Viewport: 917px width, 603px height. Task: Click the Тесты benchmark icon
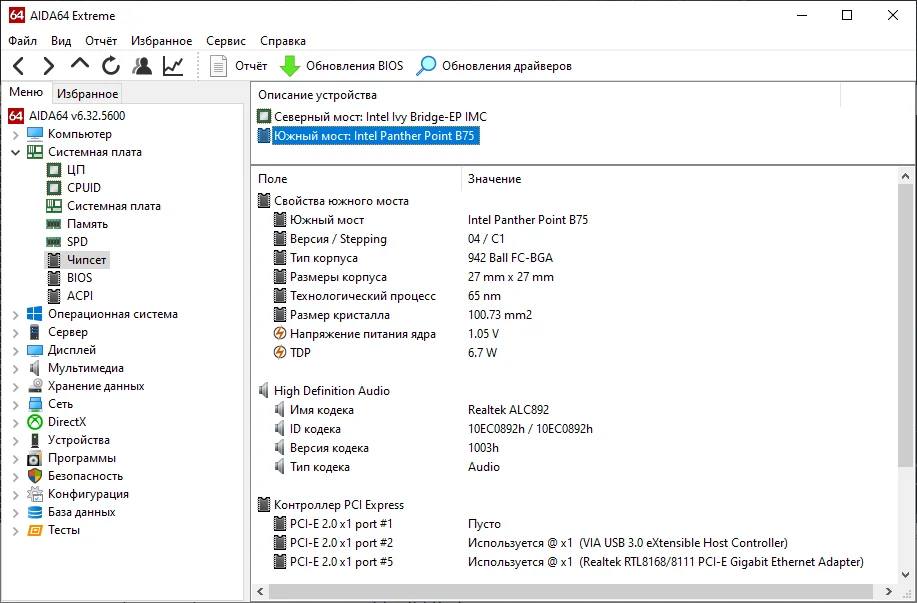coord(35,530)
